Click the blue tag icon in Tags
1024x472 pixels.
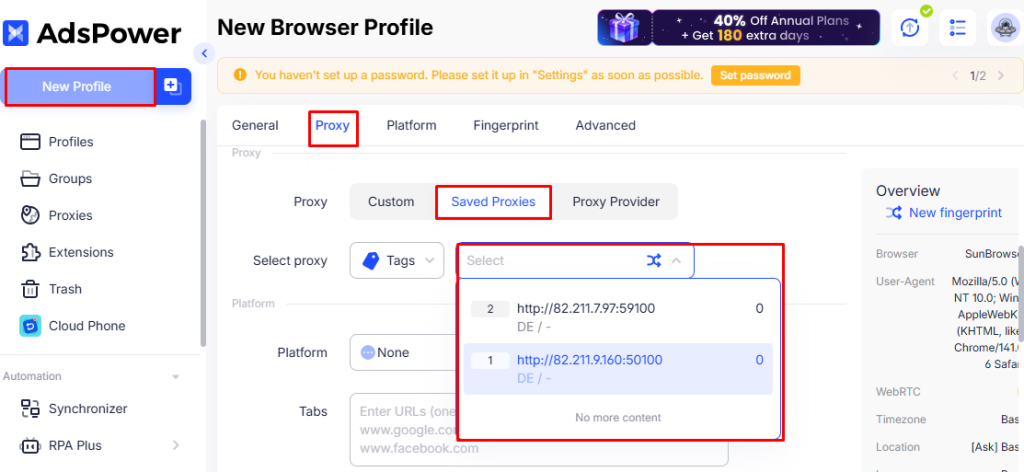(370, 261)
